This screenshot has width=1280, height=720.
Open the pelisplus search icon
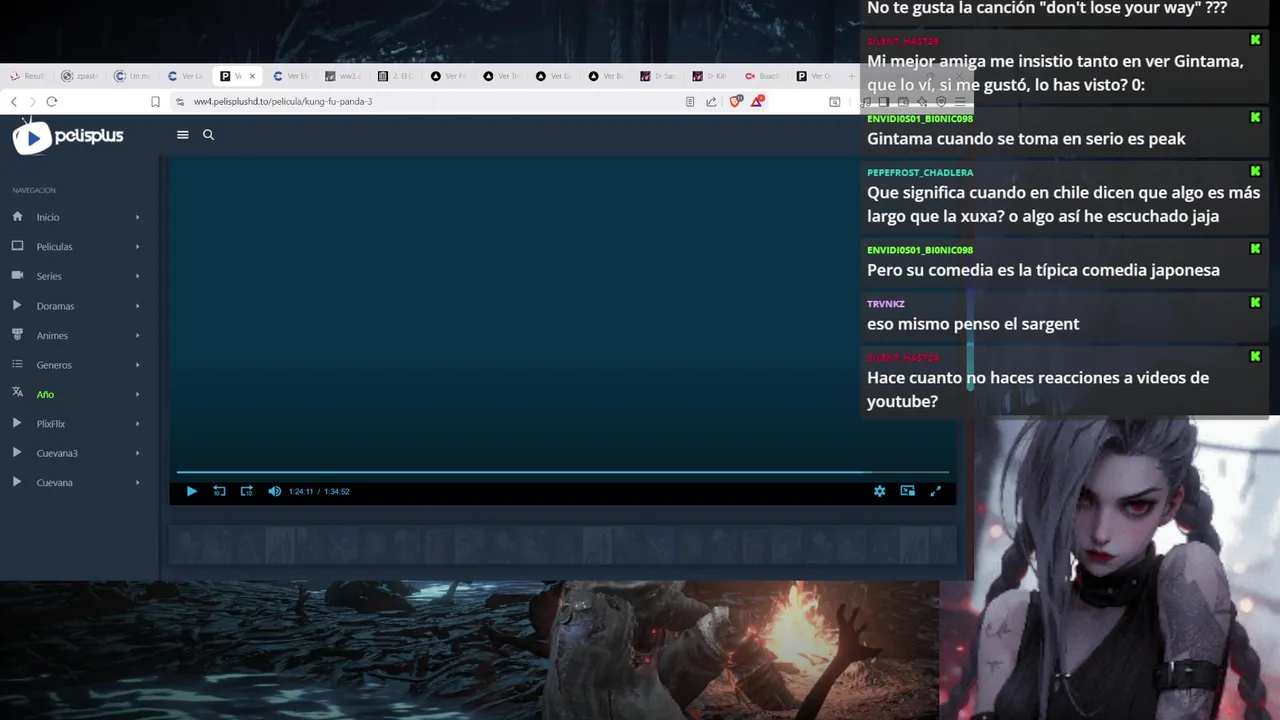208,135
